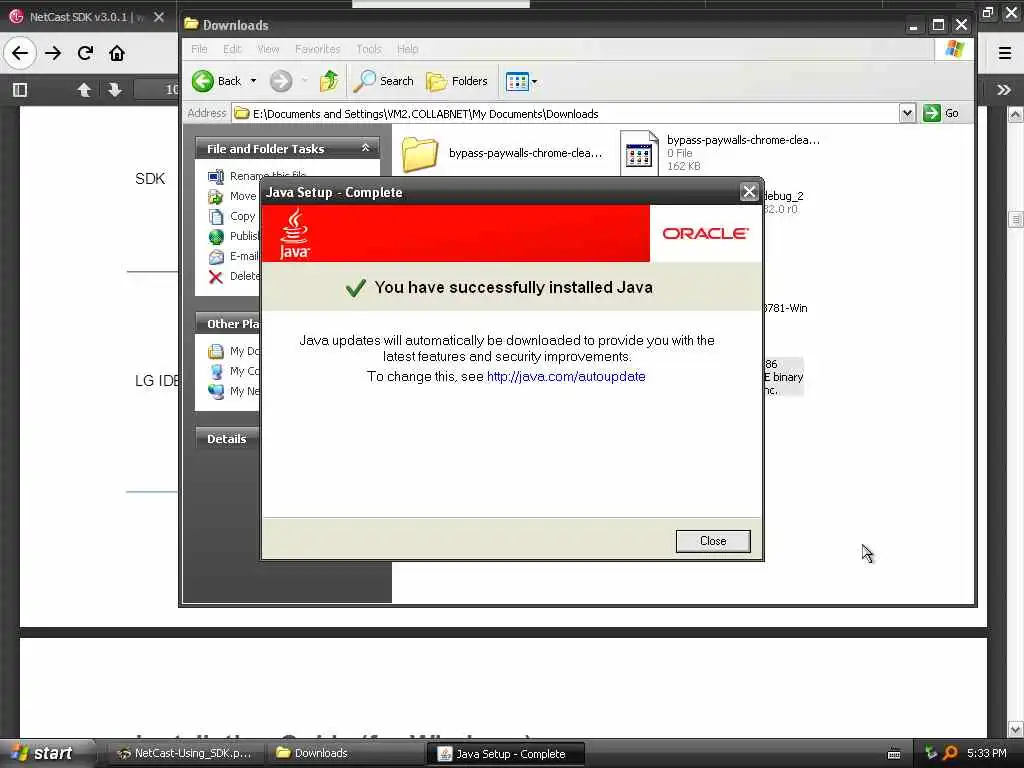The width and height of the screenshot is (1024, 768).
Task: Click the Start button
Action: click(41, 753)
